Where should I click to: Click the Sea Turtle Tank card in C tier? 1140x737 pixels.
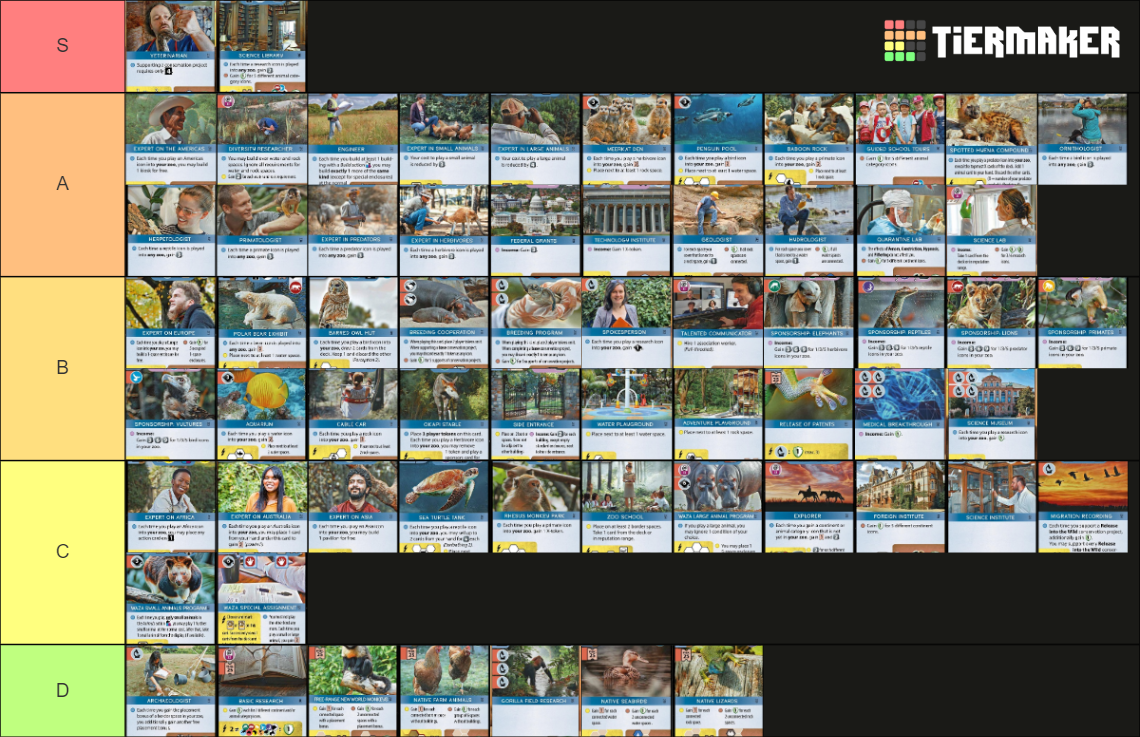(x=444, y=504)
